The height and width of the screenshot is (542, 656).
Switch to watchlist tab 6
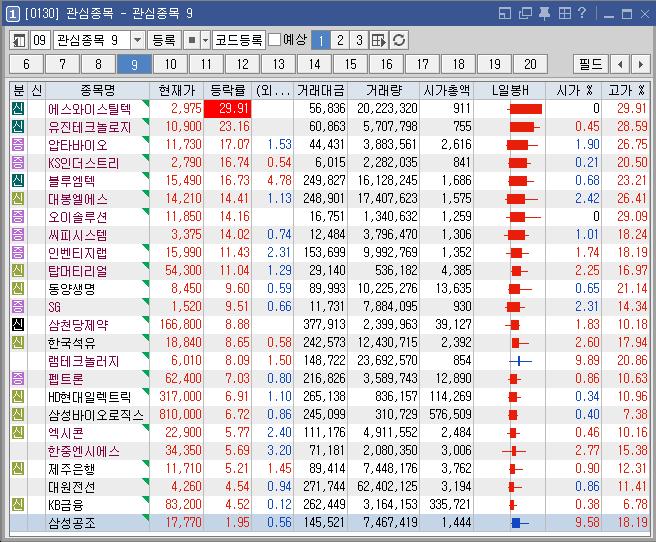[x=26, y=64]
